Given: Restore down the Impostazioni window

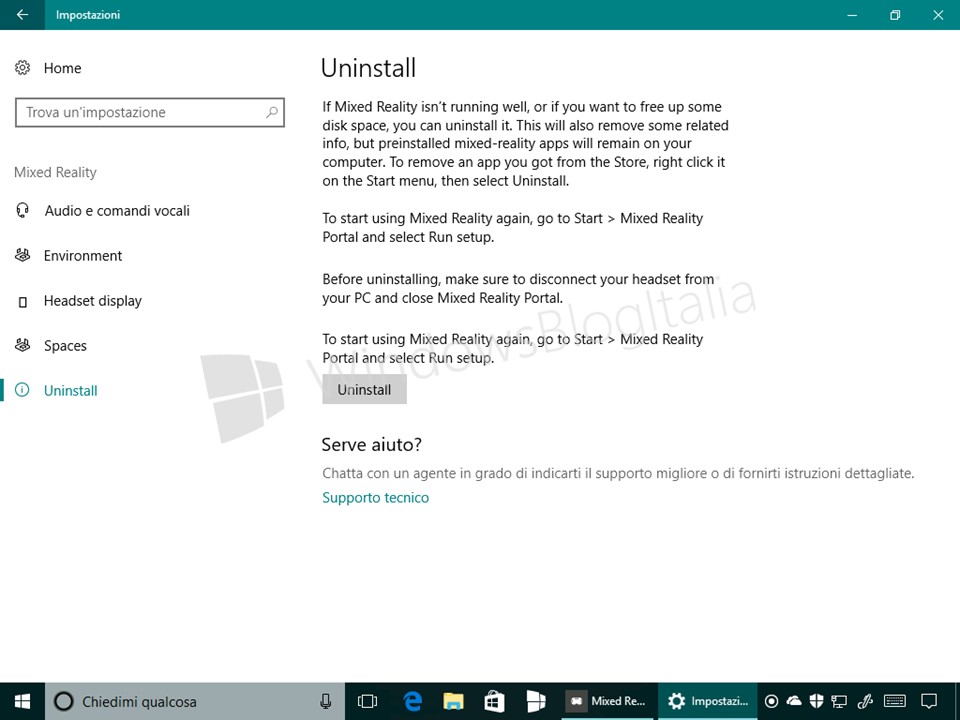Looking at the screenshot, I should click(x=895, y=15).
